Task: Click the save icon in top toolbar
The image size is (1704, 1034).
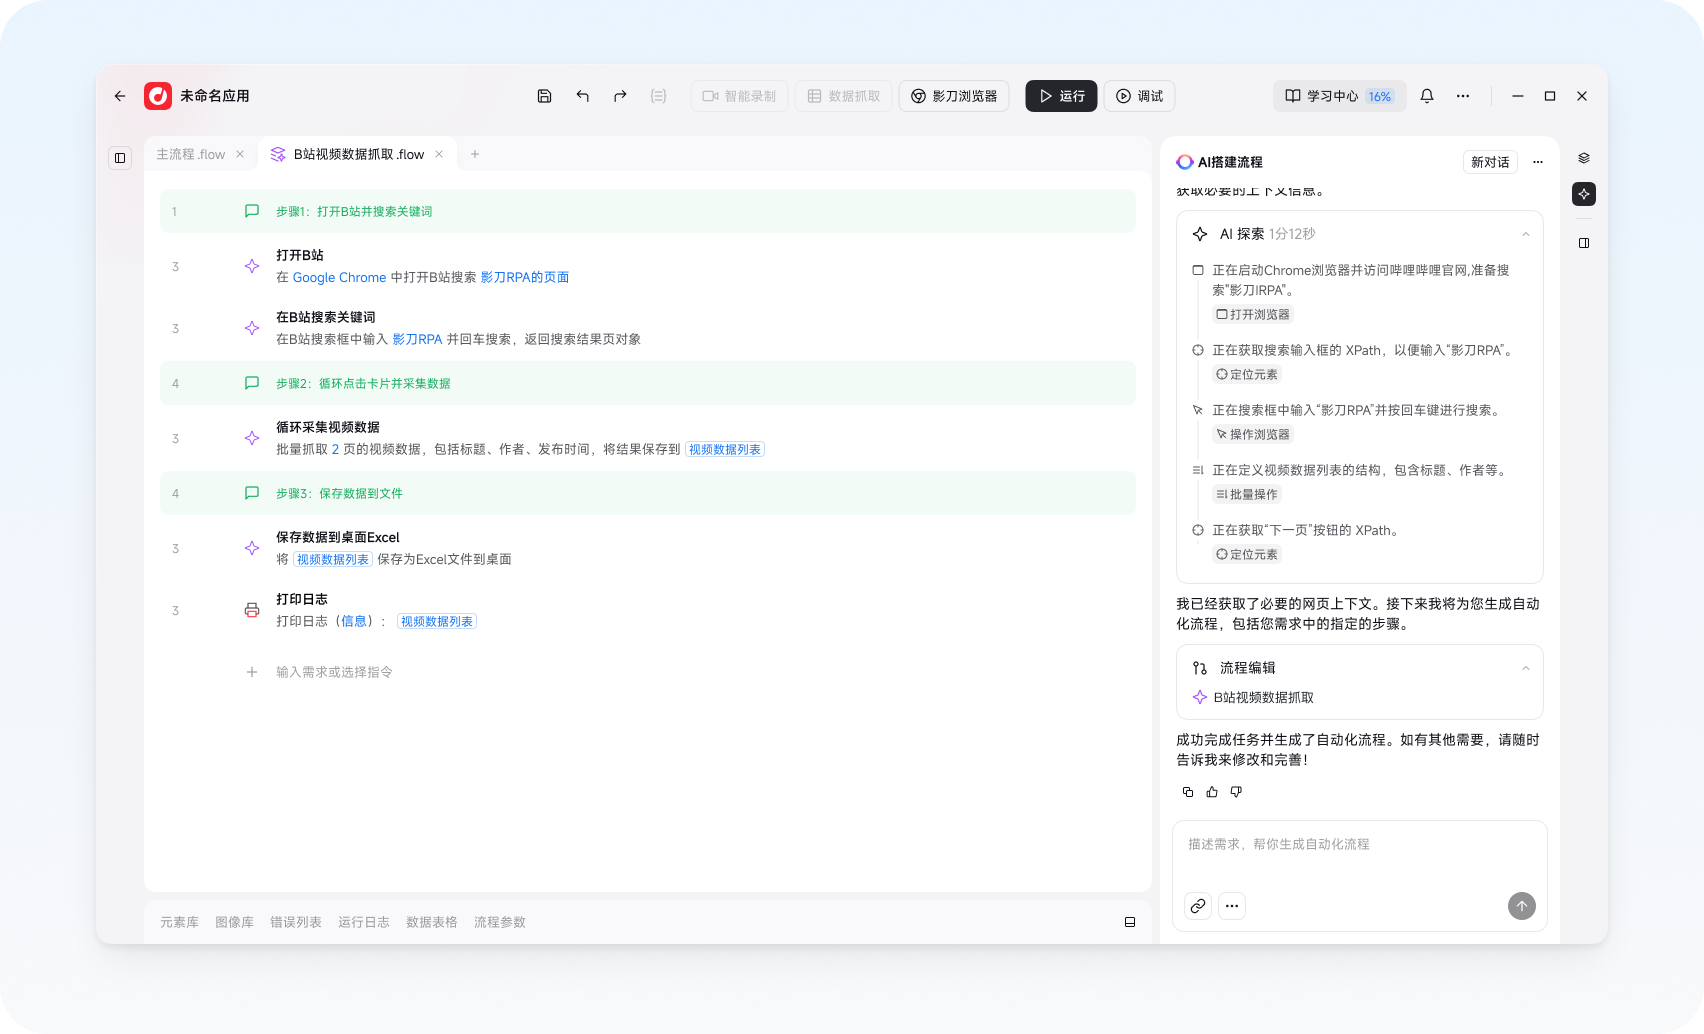Action: click(x=544, y=96)
